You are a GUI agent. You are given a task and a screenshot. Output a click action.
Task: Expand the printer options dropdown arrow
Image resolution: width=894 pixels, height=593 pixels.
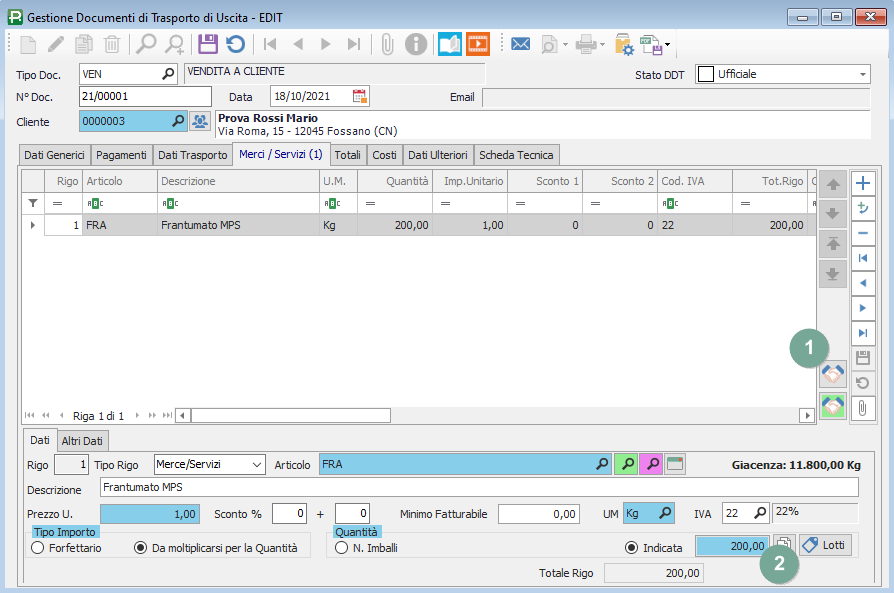coord(605,45)
